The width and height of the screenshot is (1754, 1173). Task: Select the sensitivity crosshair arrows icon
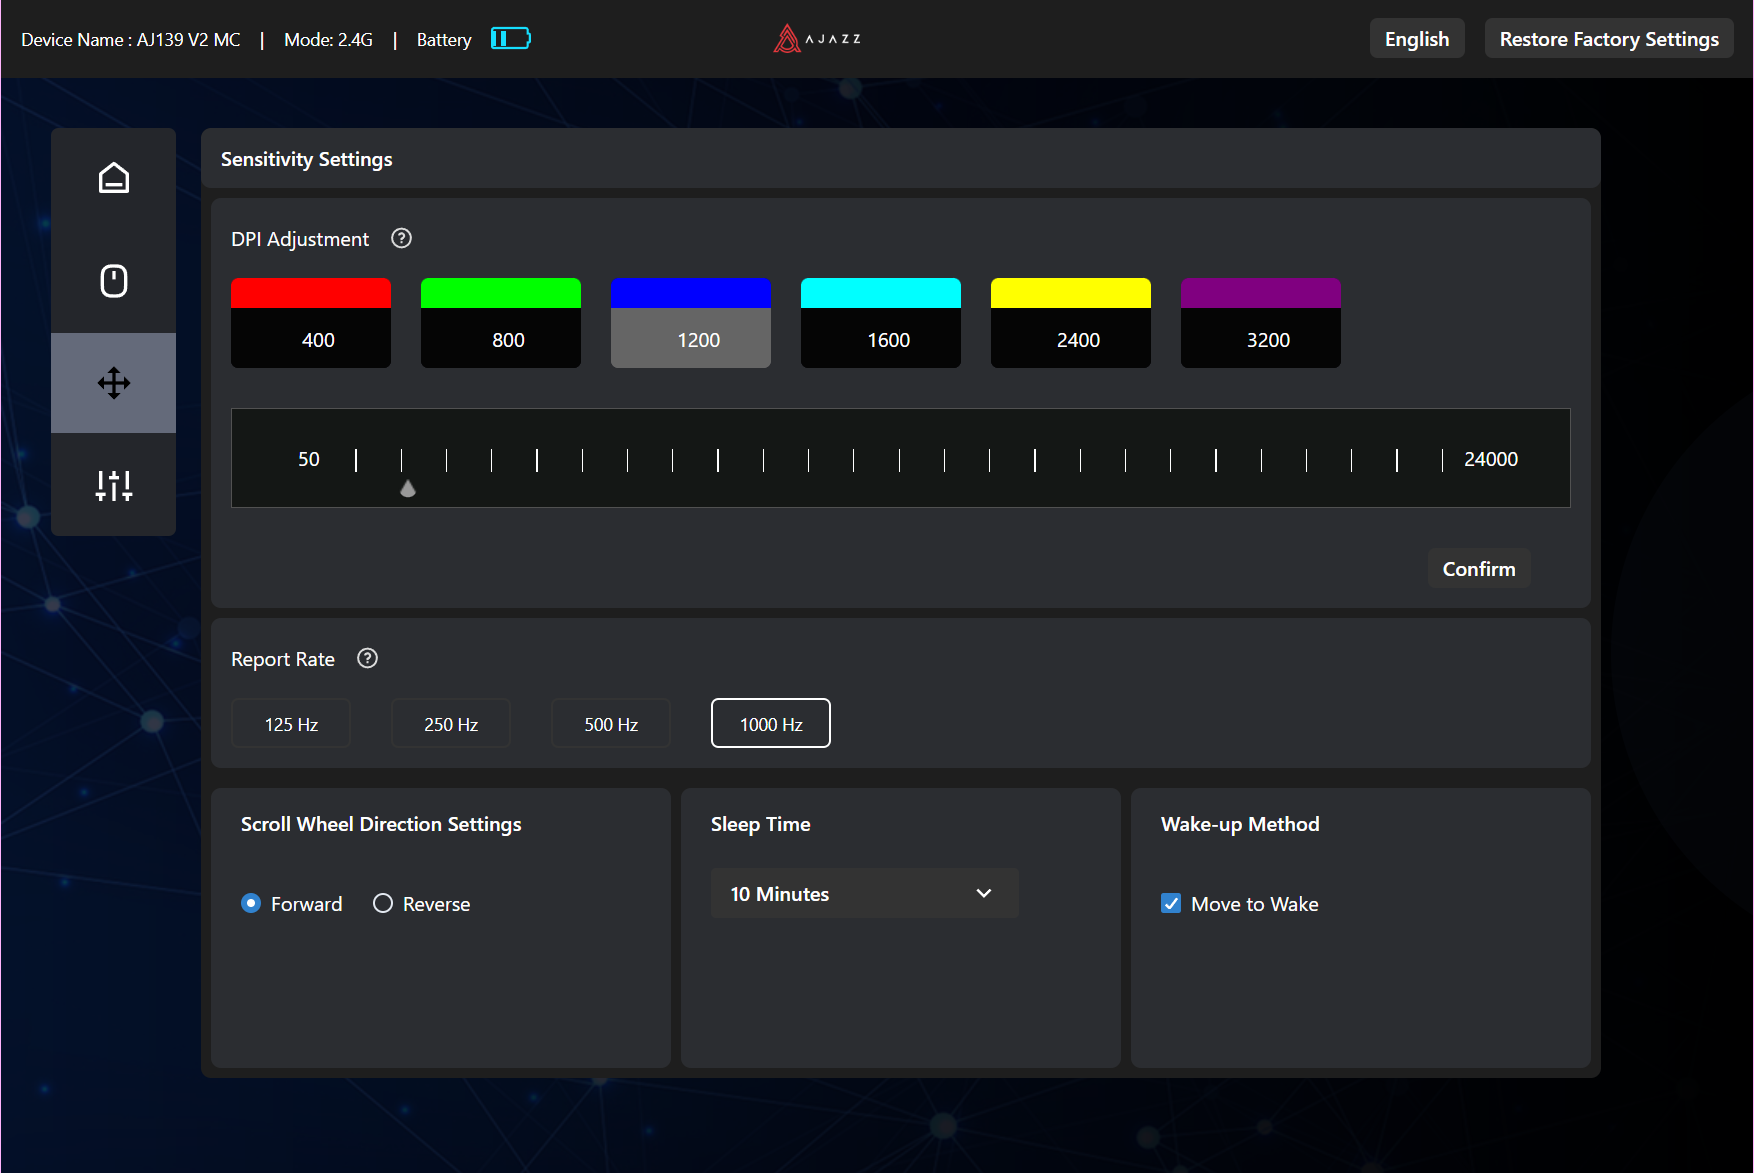[113, 383]
